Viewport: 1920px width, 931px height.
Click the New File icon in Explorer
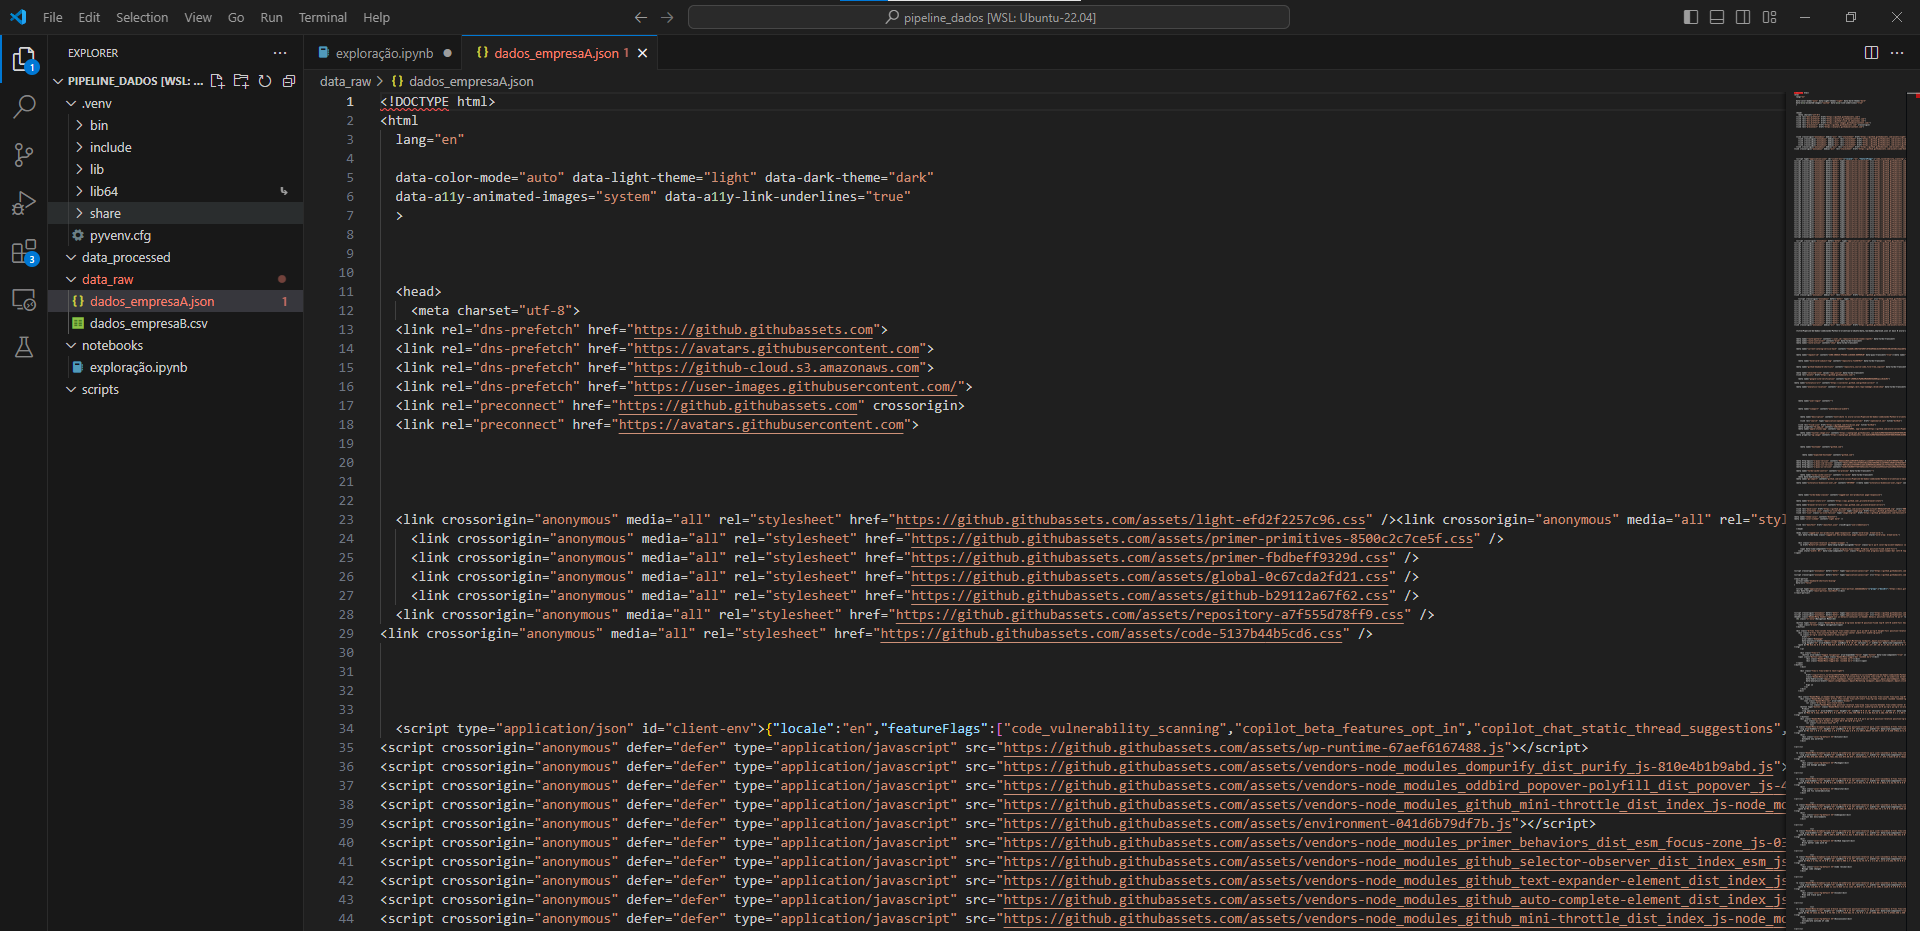pyautogui.click(x=217, y=81)
